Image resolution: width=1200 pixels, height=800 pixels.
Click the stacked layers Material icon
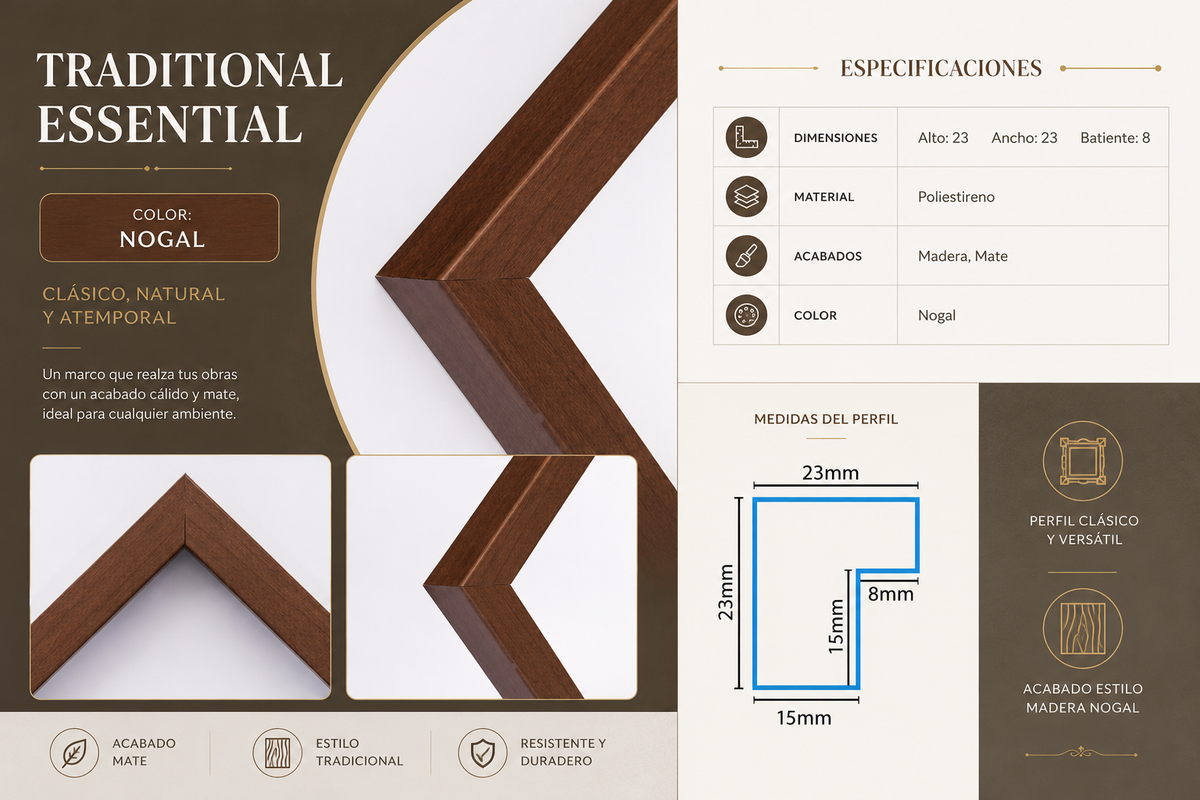click(x=746, y=196)
